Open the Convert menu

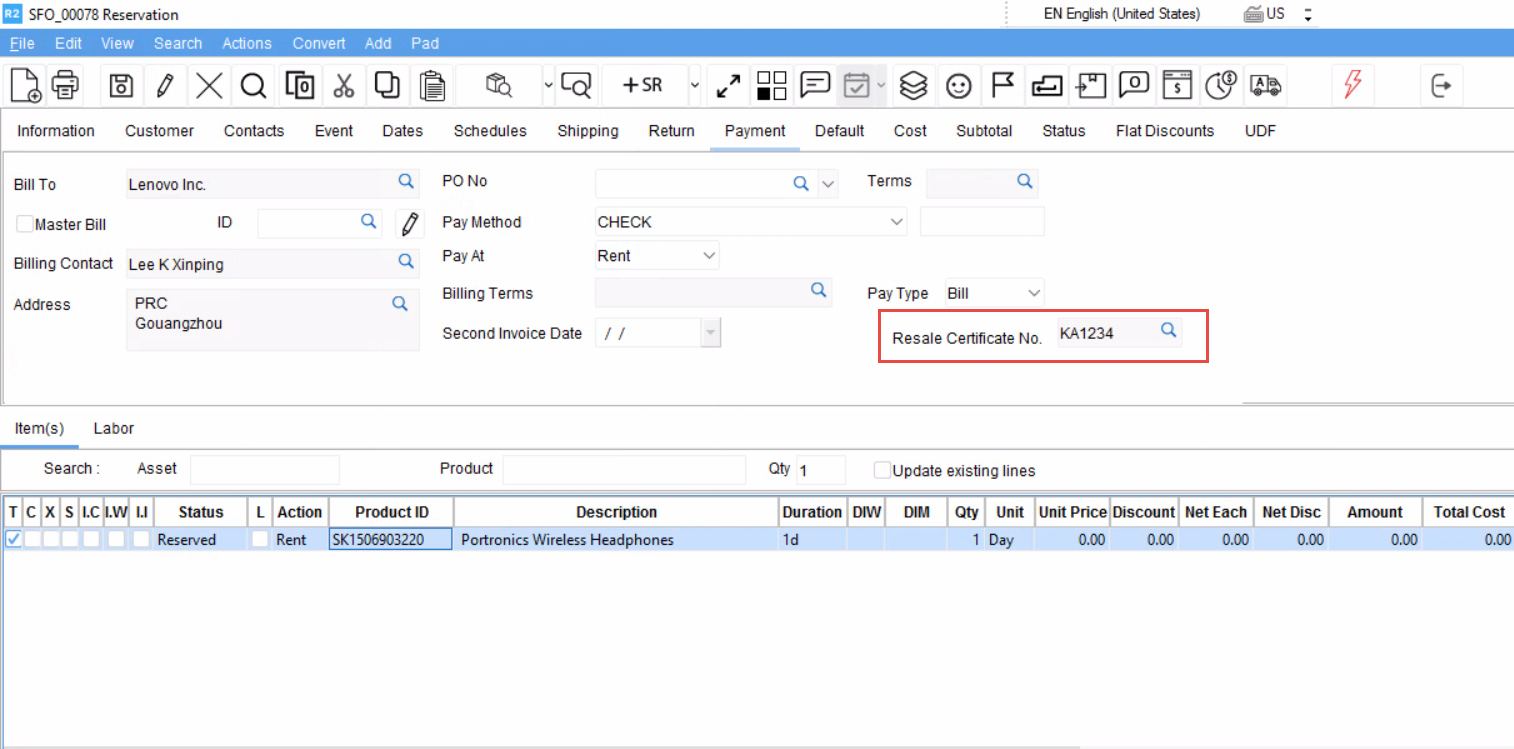(x=319, y=43)
